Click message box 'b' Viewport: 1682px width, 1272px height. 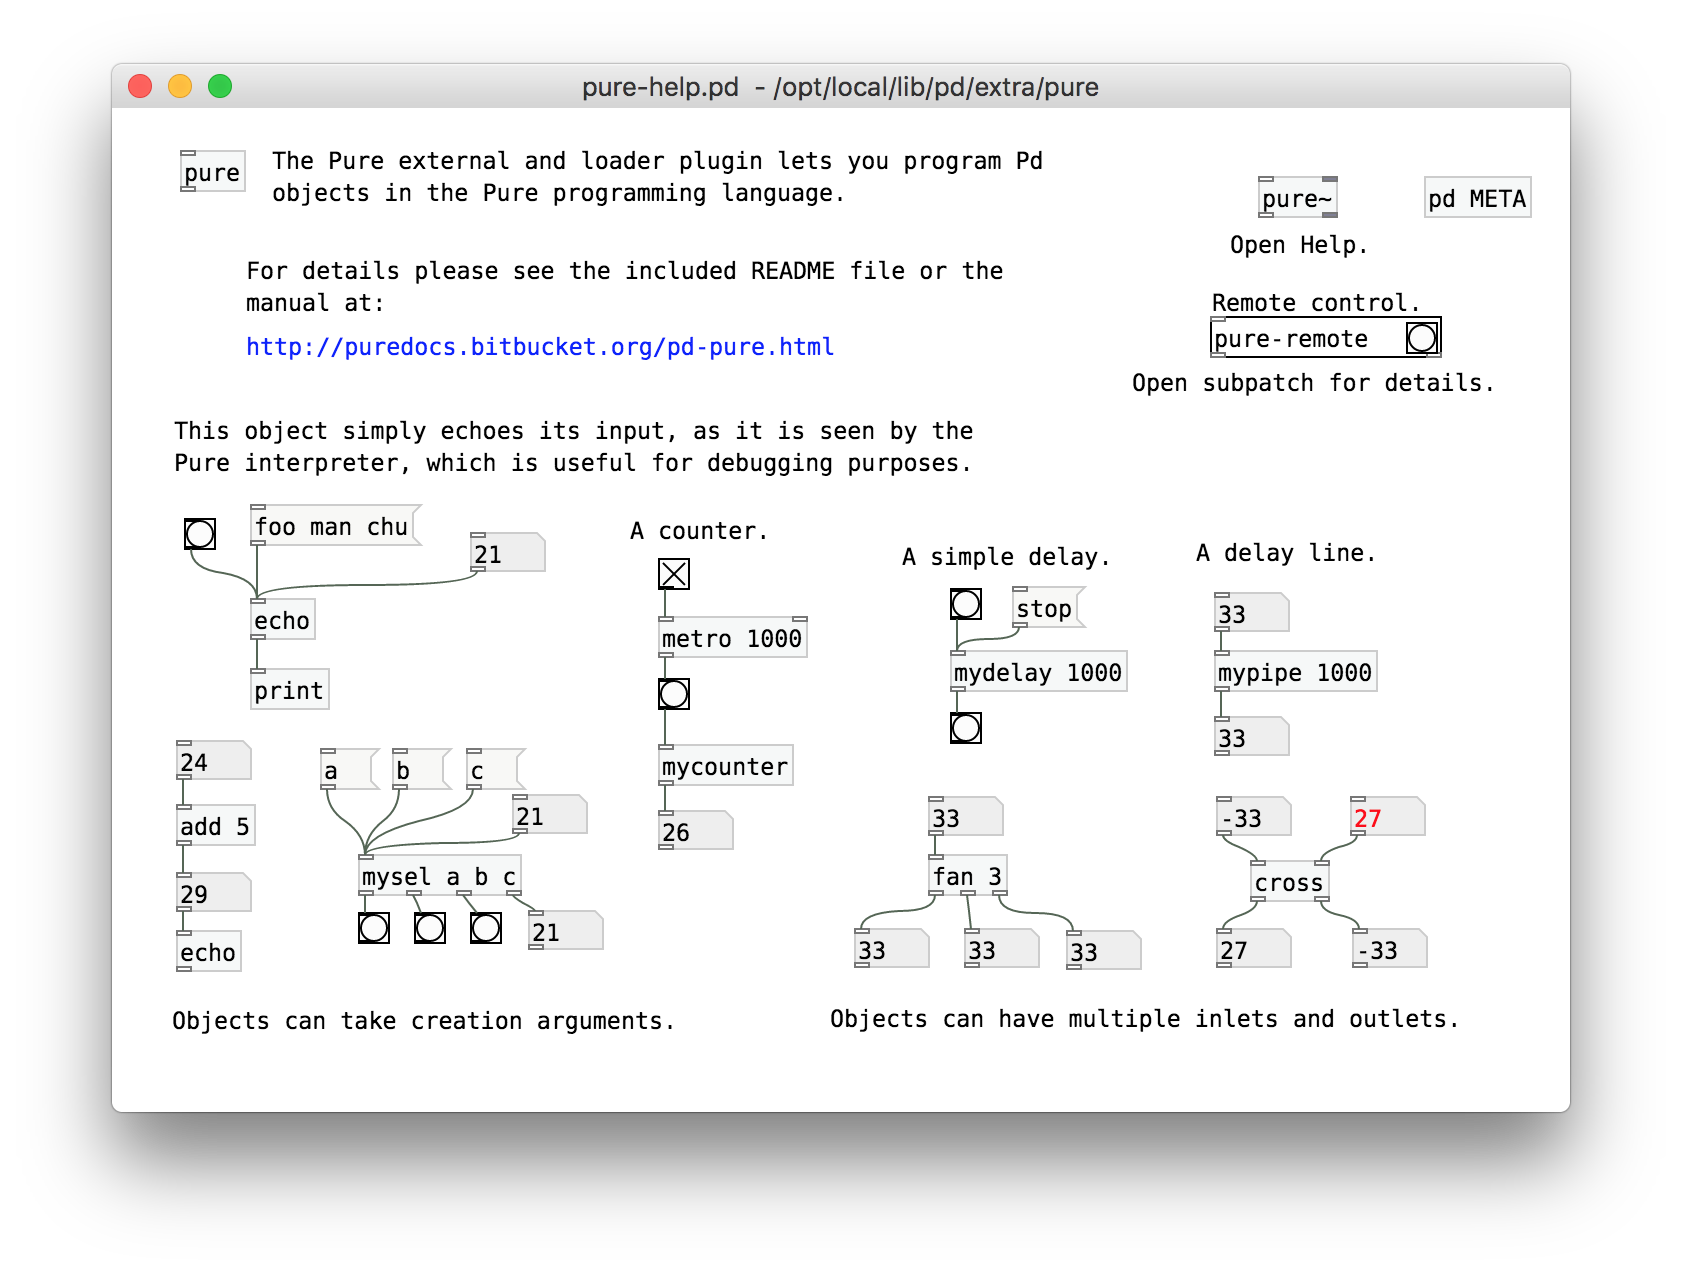click(x=422, y=770)
